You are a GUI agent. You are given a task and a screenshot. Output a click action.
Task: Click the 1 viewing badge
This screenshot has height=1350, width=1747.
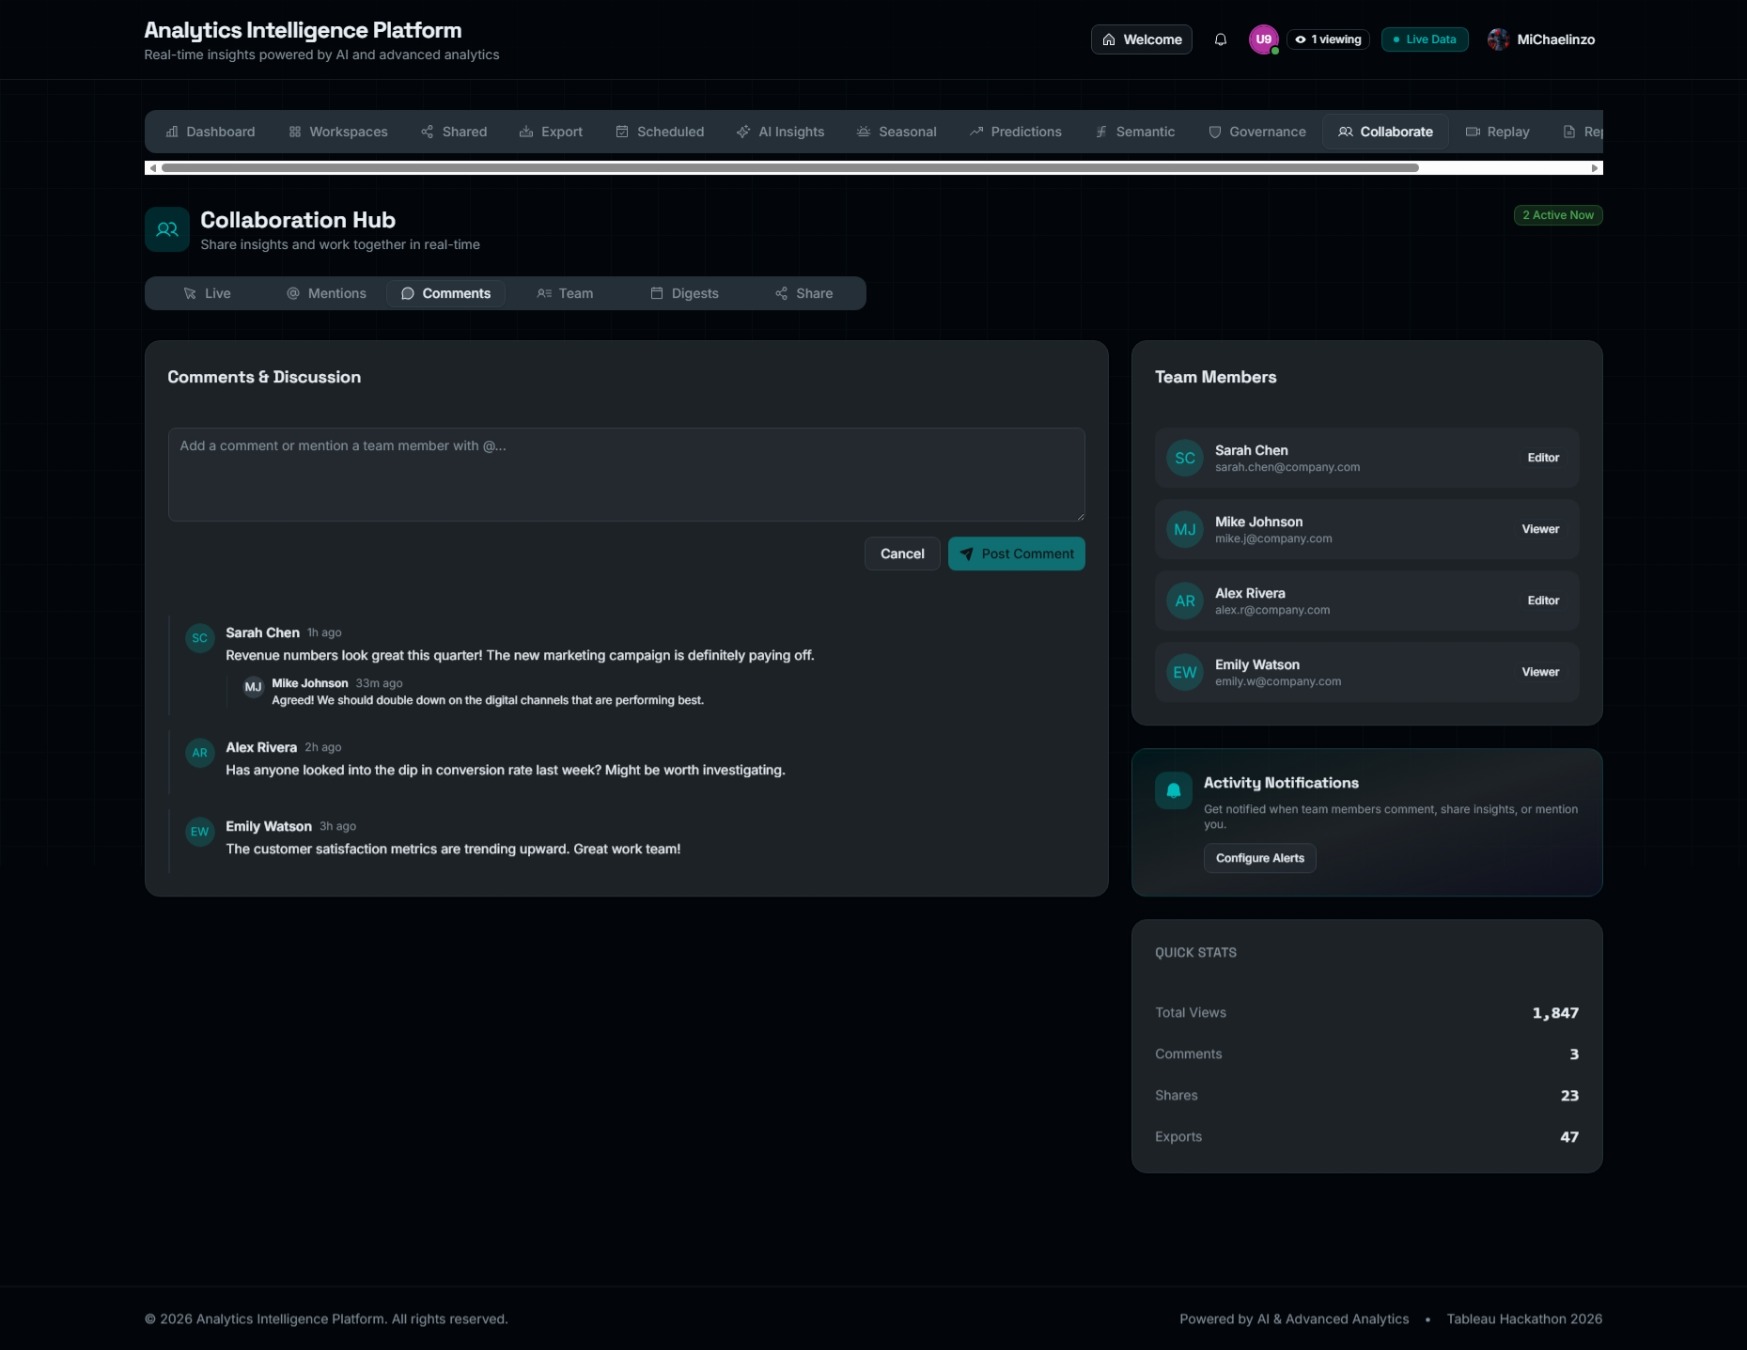coord(1328,40)
